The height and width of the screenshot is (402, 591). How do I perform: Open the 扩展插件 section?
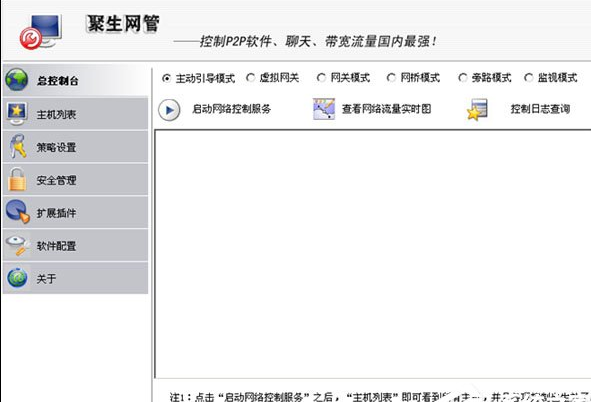point(75,212)
